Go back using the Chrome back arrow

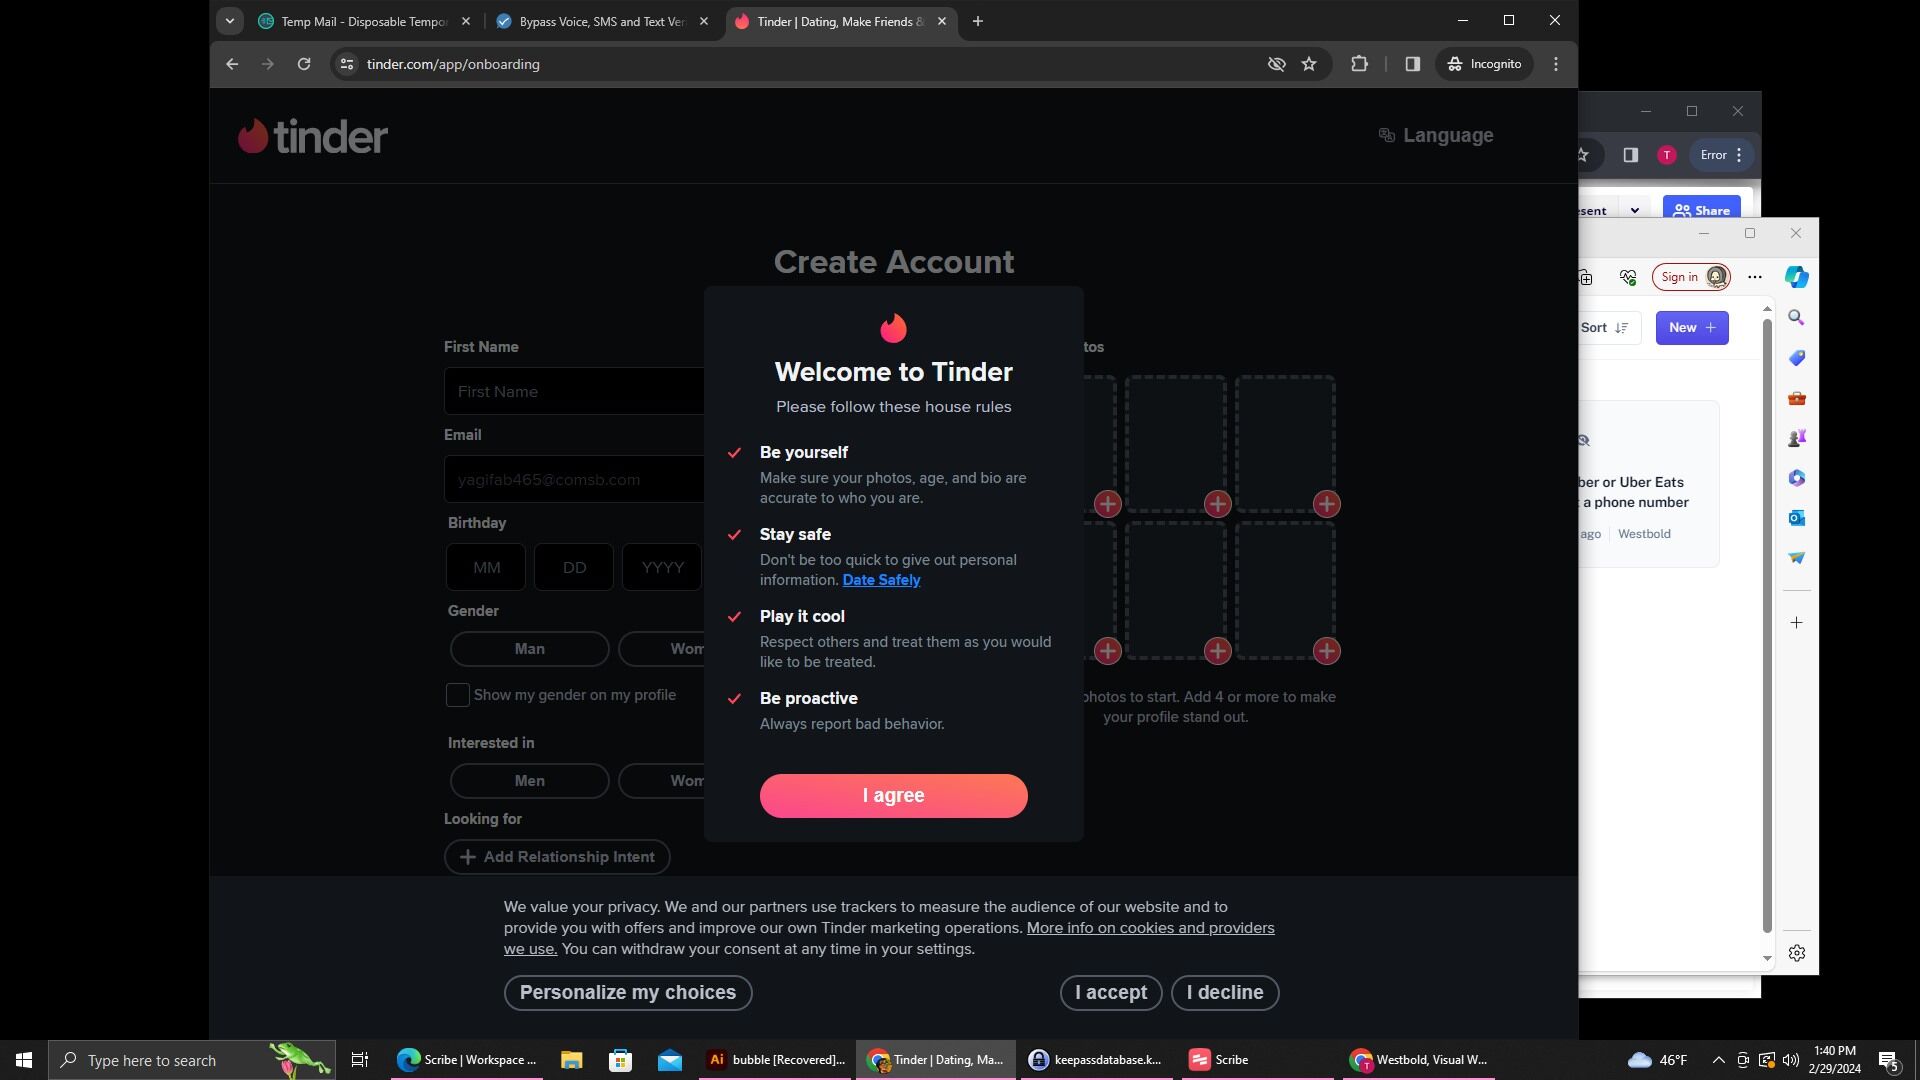[232, 64]
